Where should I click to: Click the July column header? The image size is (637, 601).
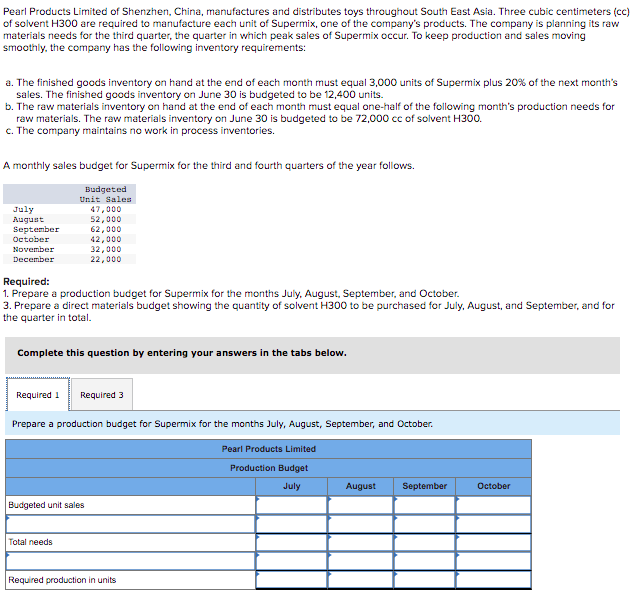click(292, 486)
